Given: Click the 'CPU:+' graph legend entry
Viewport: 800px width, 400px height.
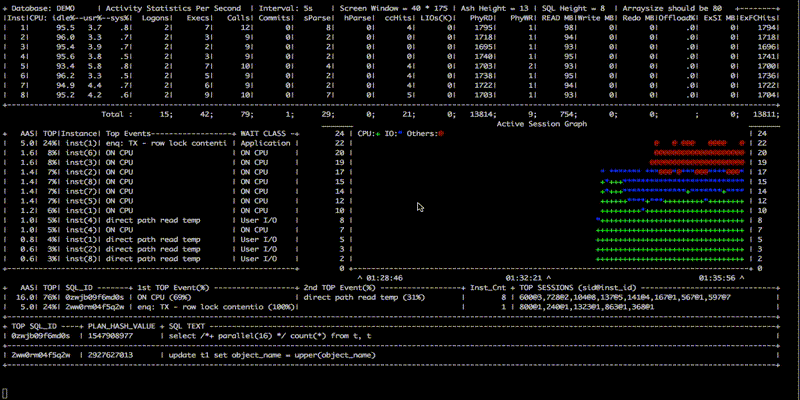Looking at the screenshot, I should (369, 134).
